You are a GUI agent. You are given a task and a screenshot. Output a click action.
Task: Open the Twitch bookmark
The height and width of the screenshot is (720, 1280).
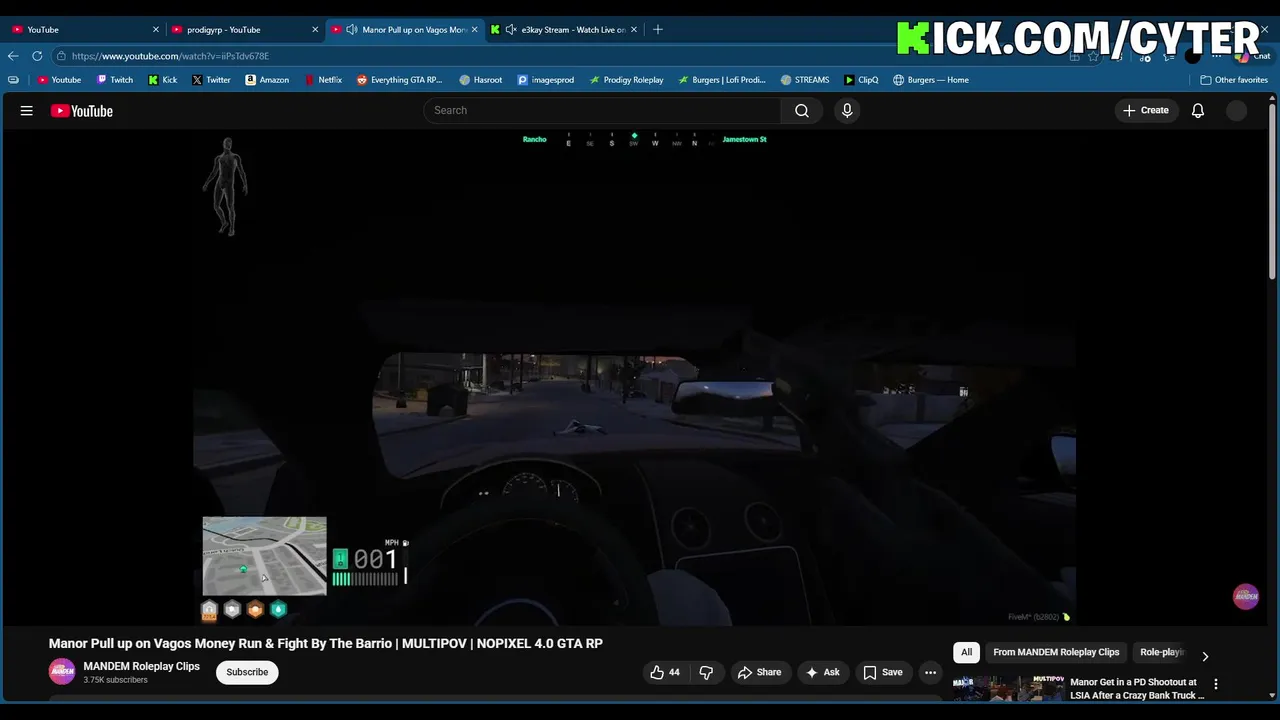115,80
